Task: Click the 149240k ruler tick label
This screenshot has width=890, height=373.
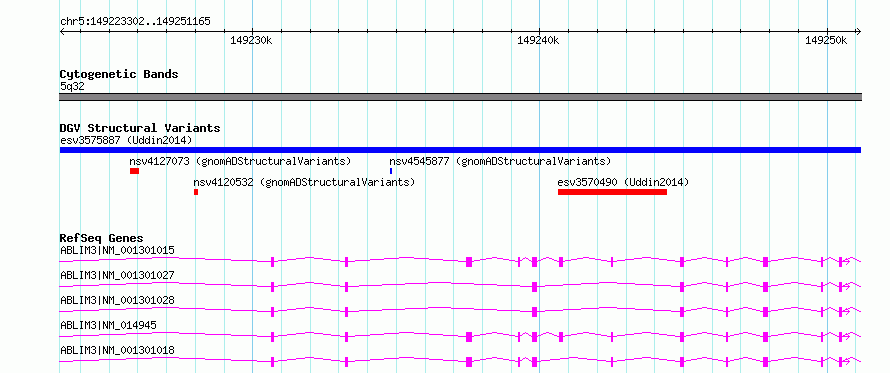Action: 539,40
